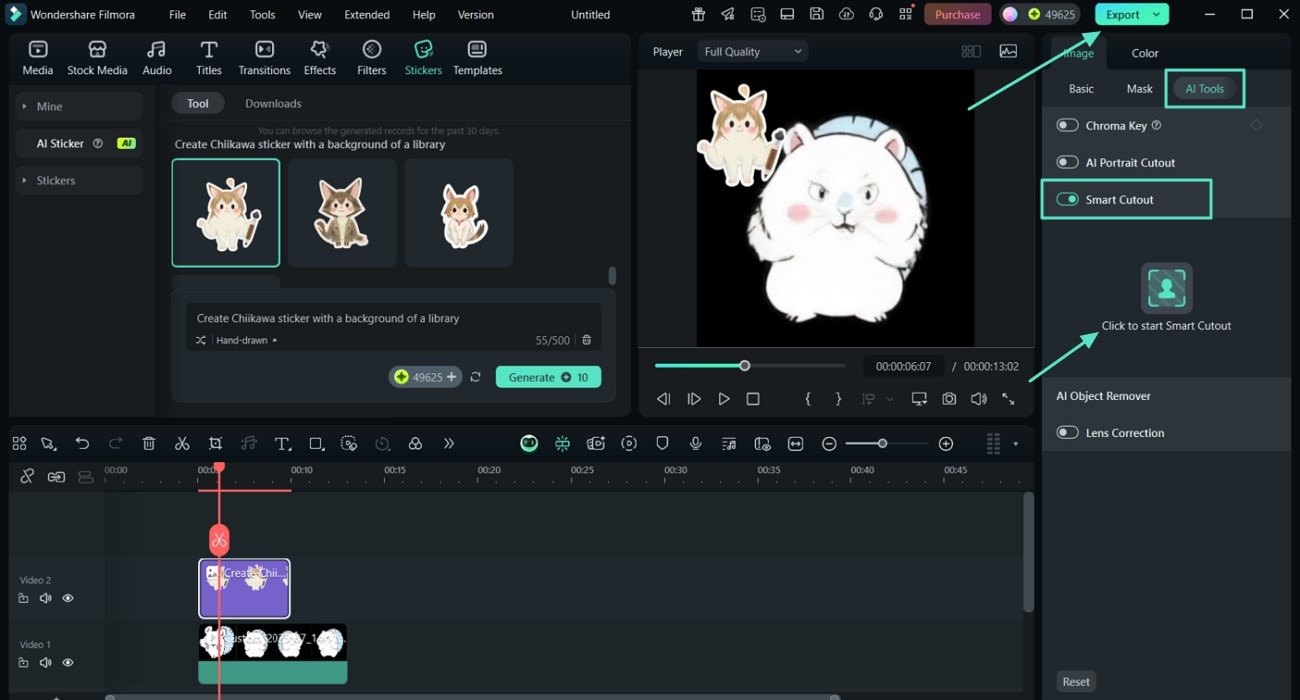This screenshot has width=1300, height=700.
Task: Mute the Video 1 track
Action: coord(45,662)
